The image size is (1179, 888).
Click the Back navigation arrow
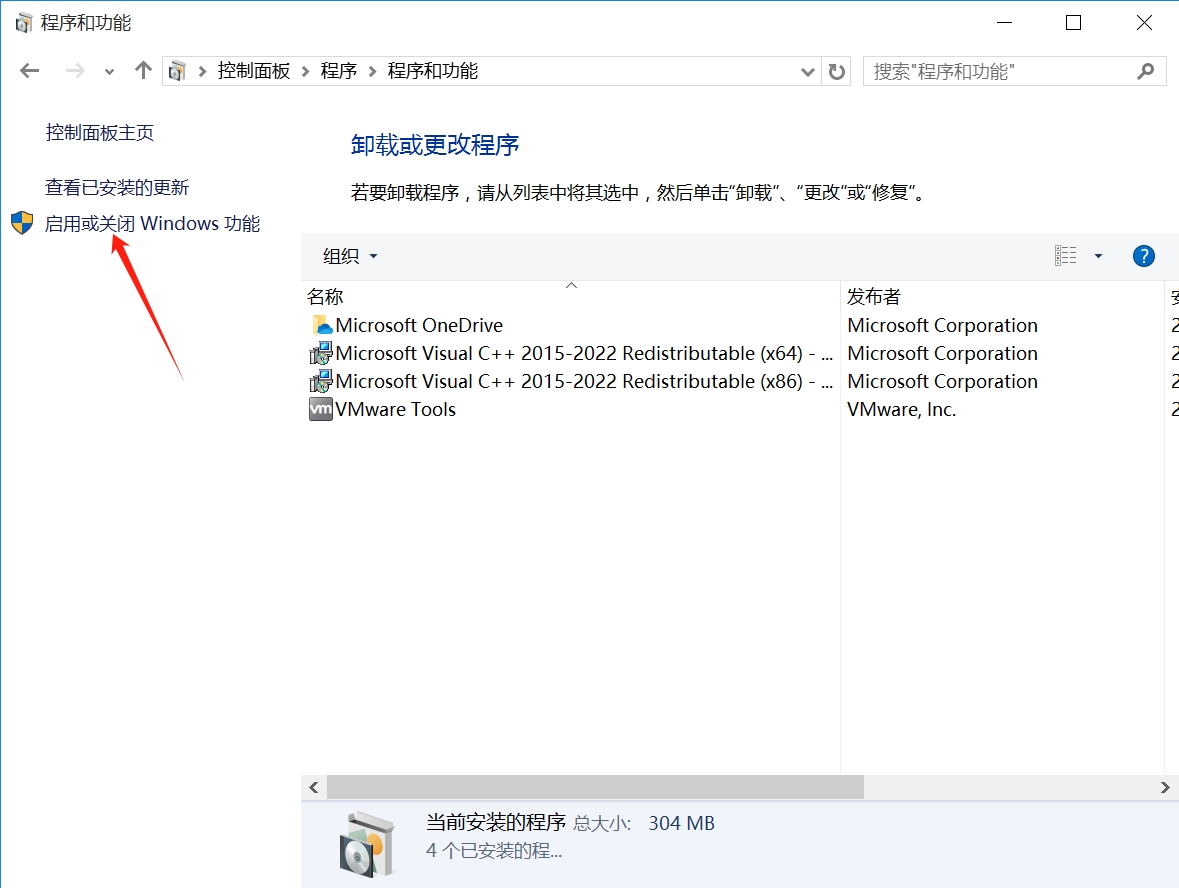pyautogui.click(x=30, y=71)
